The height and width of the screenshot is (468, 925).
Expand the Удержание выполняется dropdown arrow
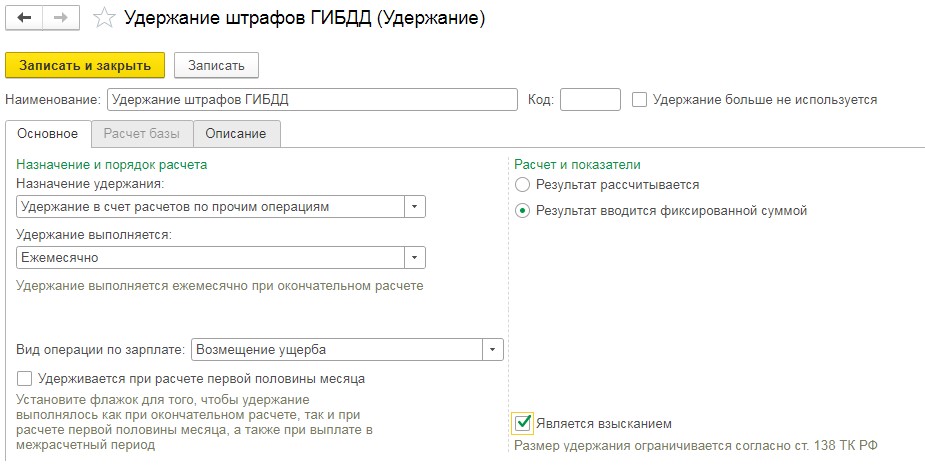tap(415, 257)
